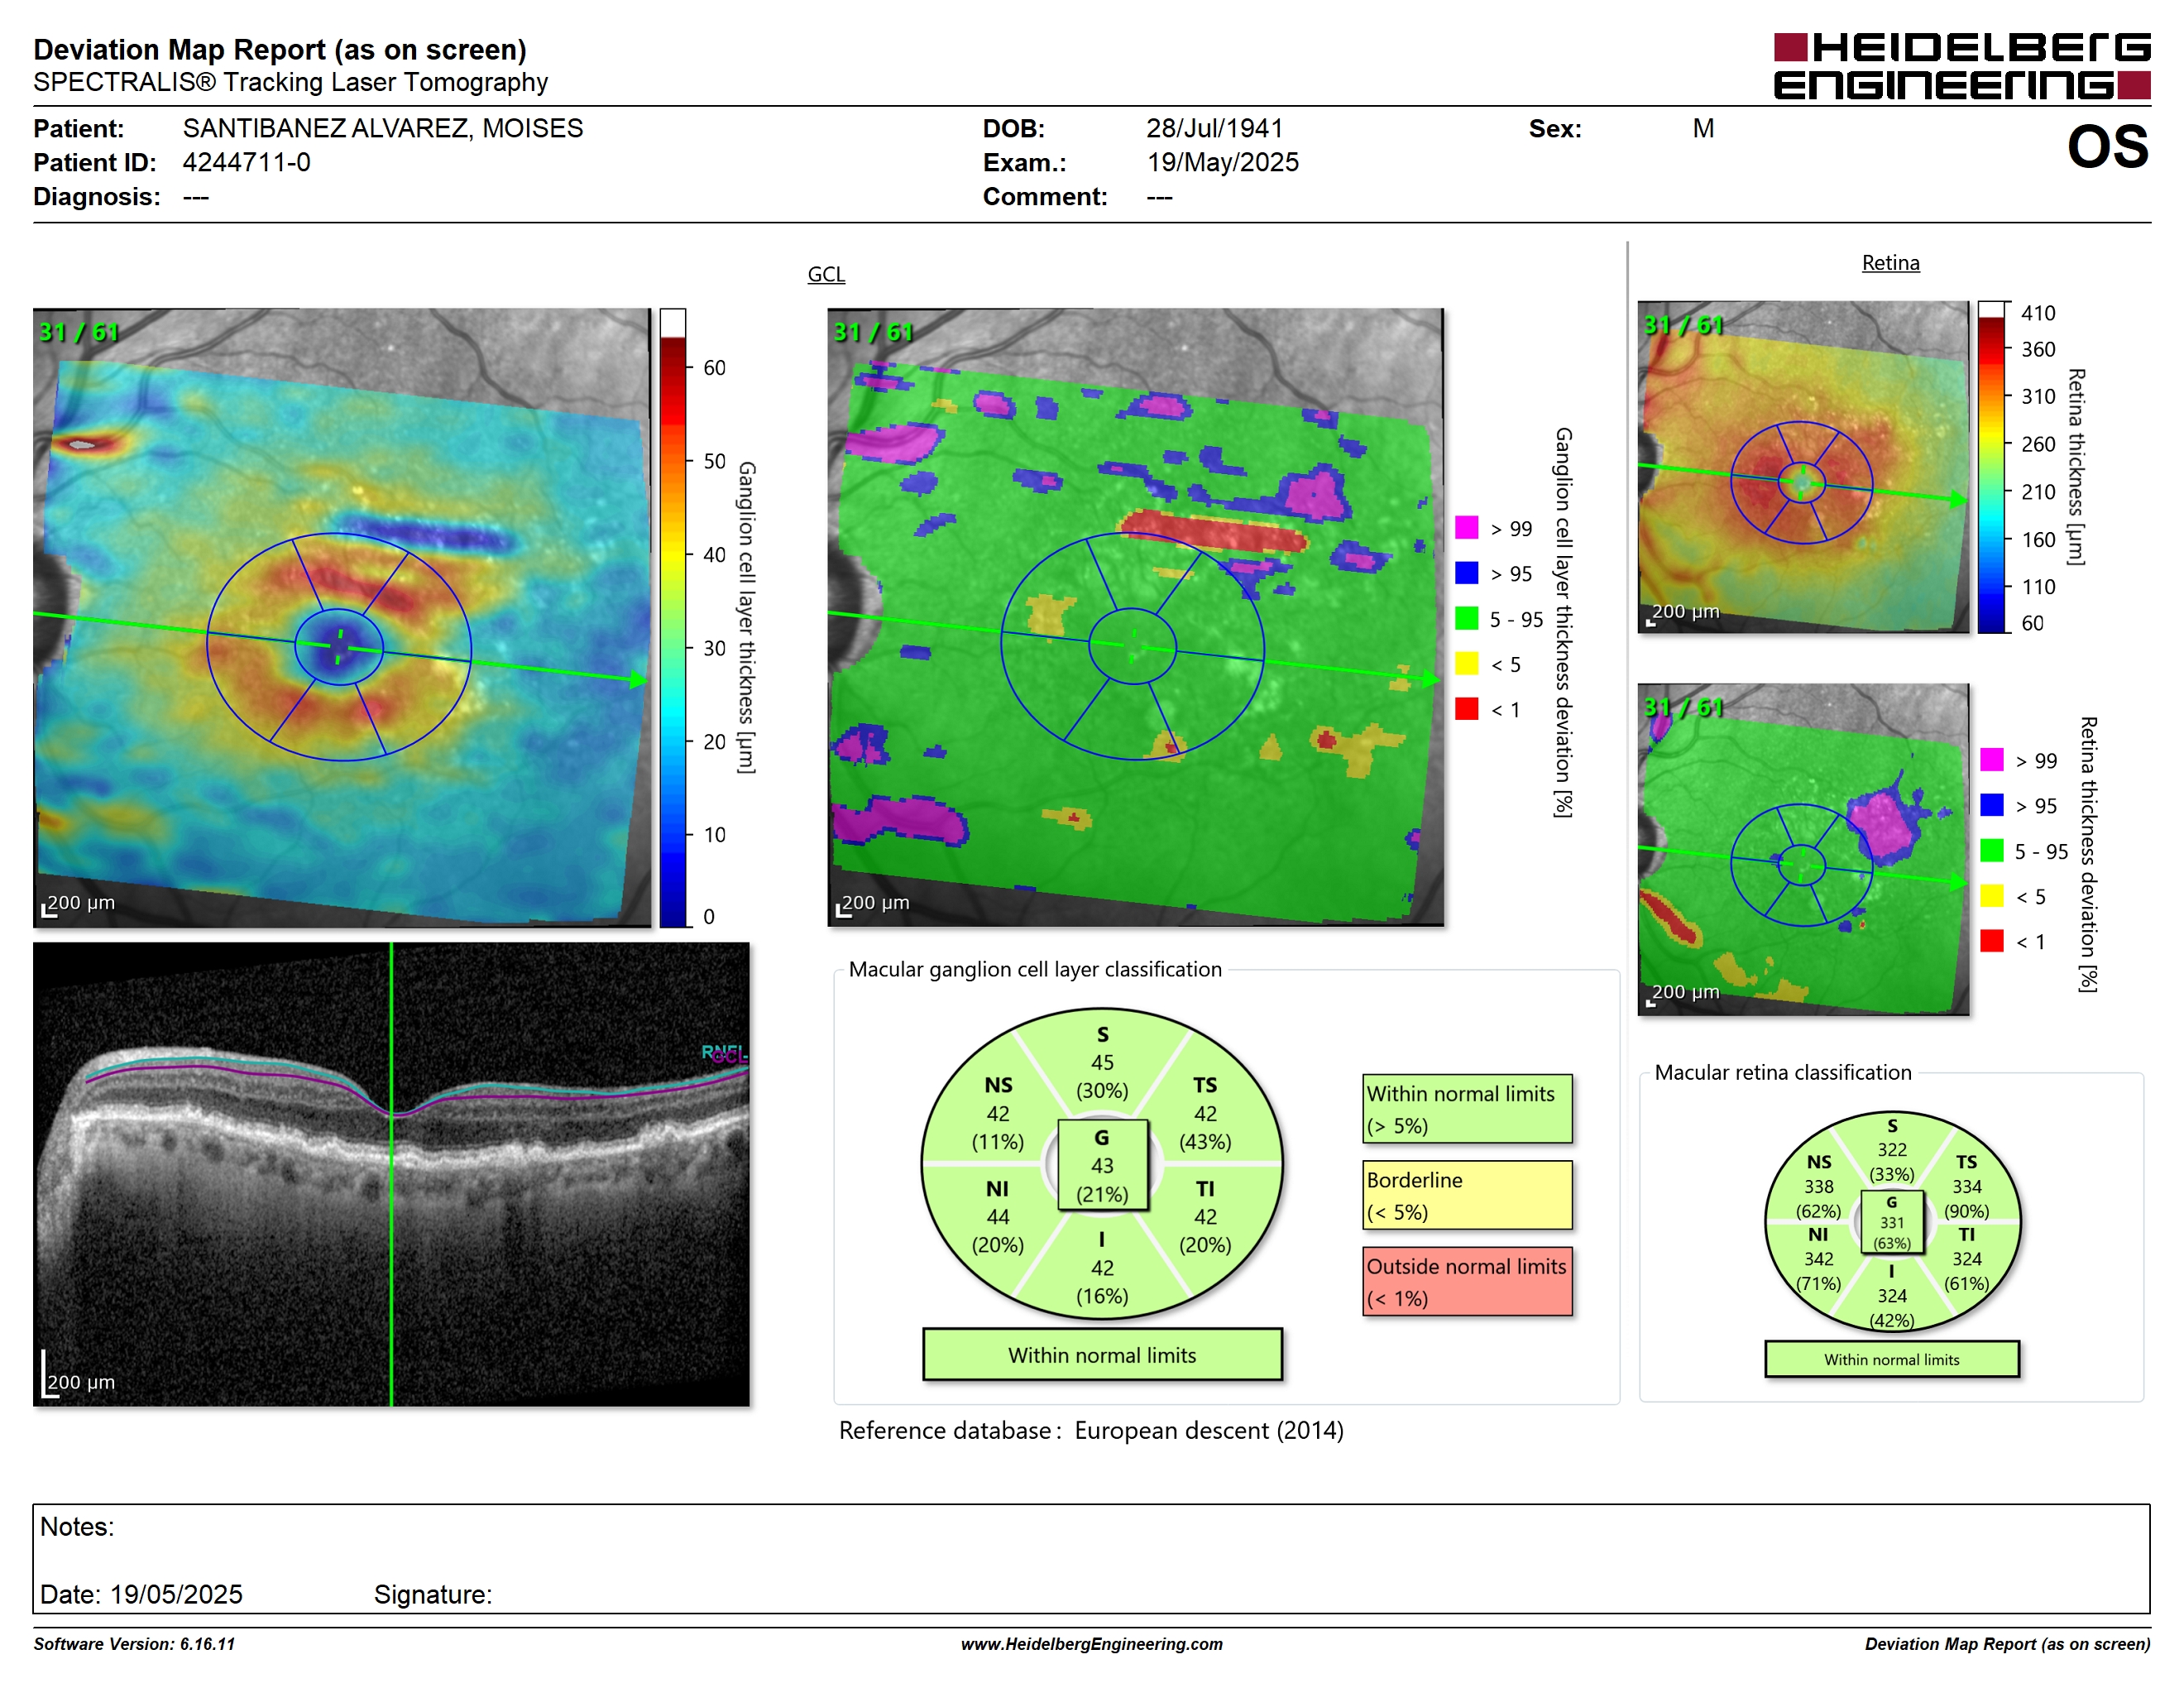Click blue >95 swatch in GCL legend
The width and height of the screenshot is (2184, 1688).
pyautogui.click(x=1466, y=572)
